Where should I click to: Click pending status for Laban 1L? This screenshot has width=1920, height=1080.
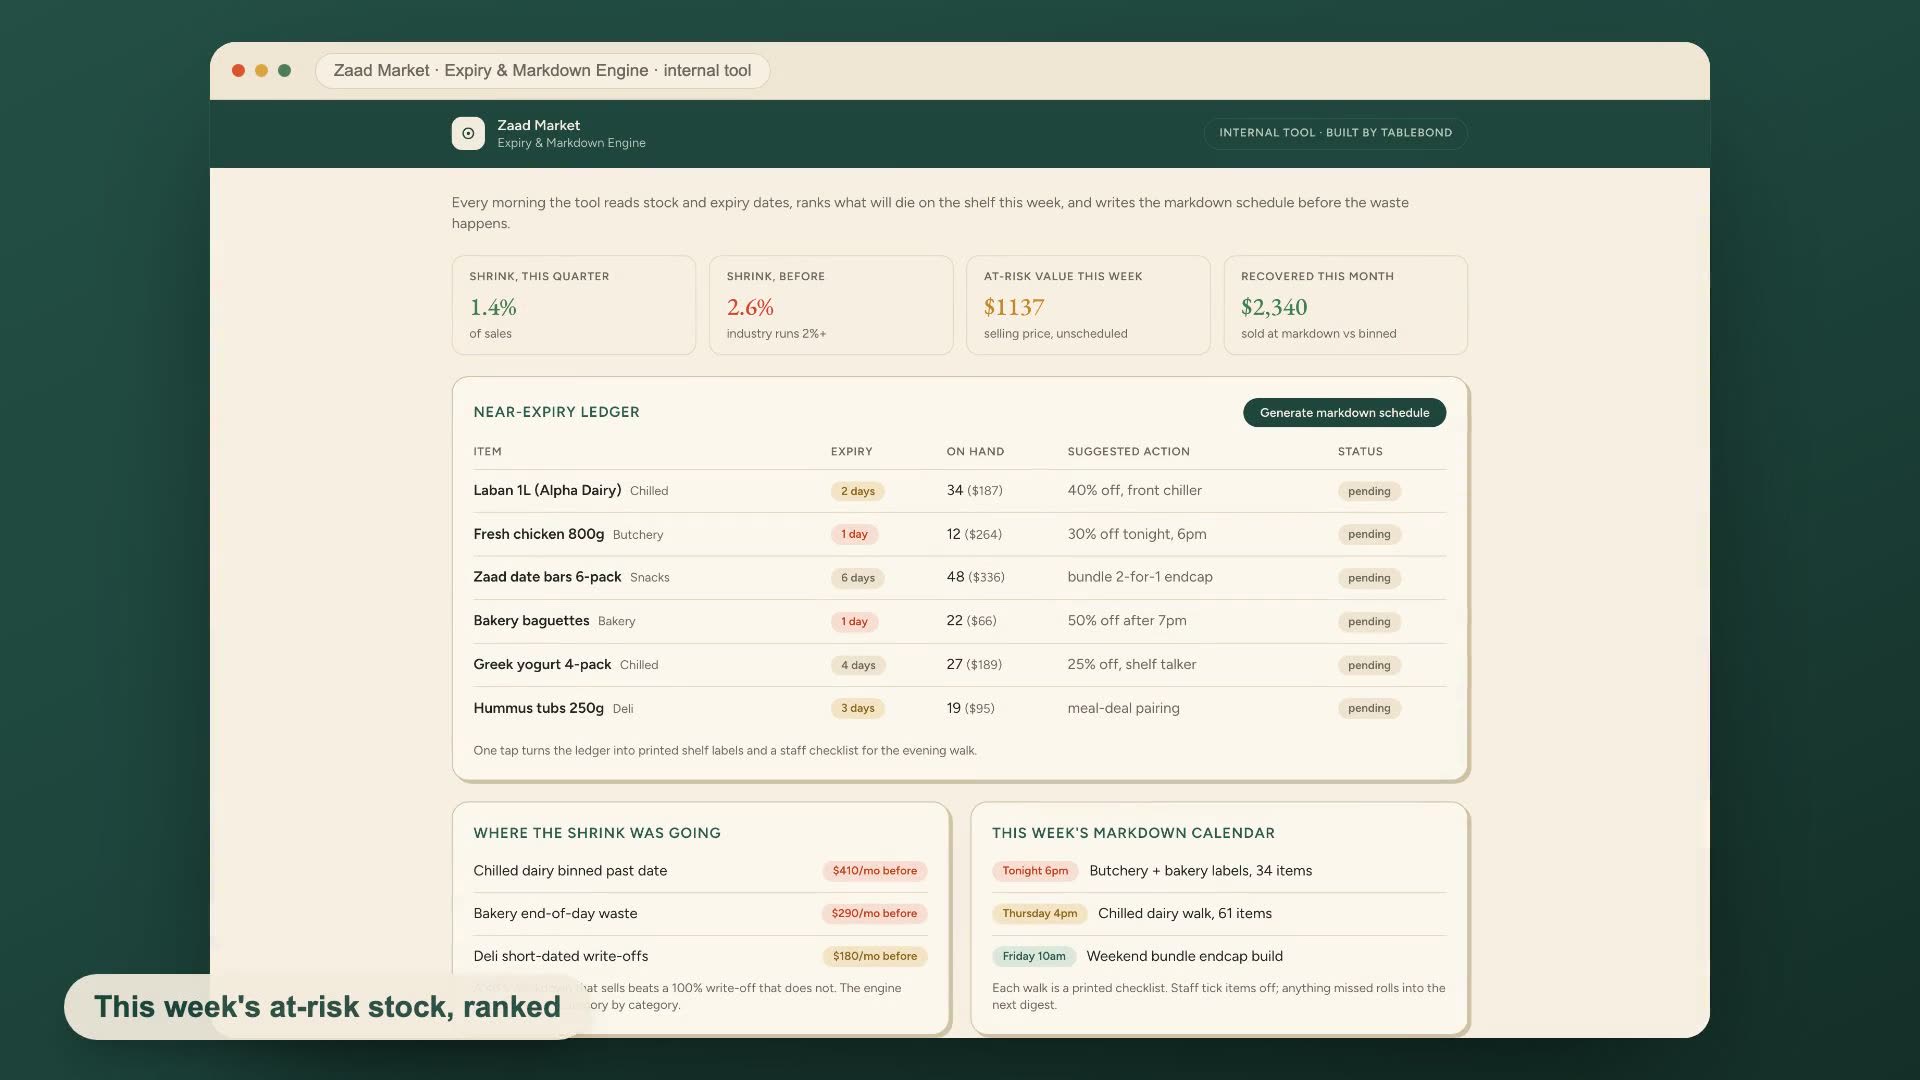(1369, 491)
